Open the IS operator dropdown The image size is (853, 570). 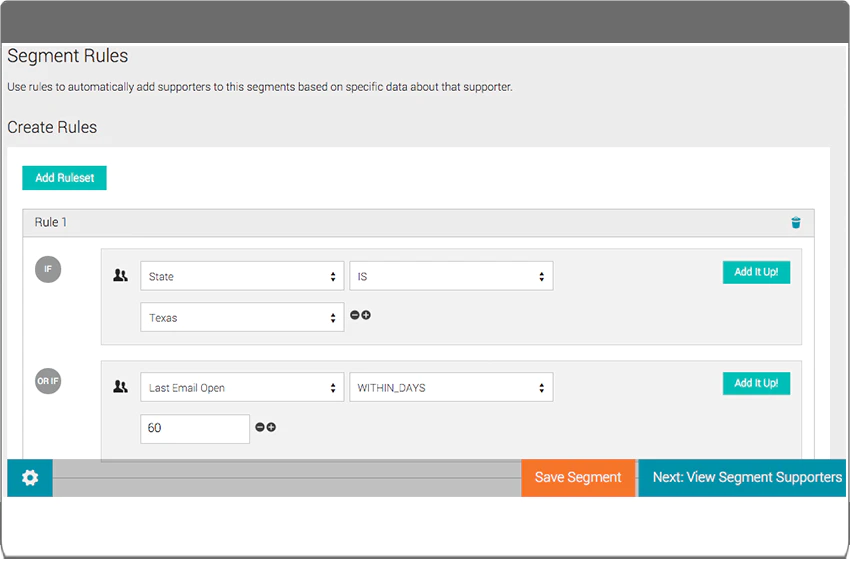(x=451, y=276)
